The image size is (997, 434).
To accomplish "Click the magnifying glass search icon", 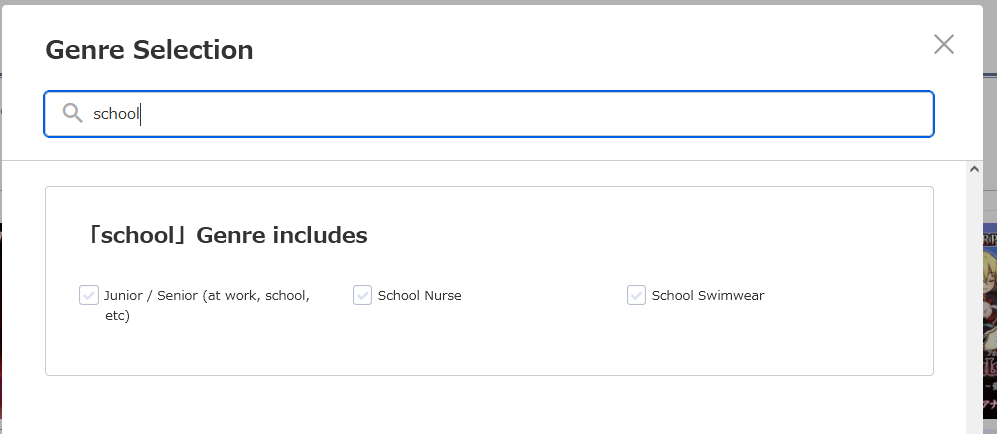I will click(x=72, y=113).
